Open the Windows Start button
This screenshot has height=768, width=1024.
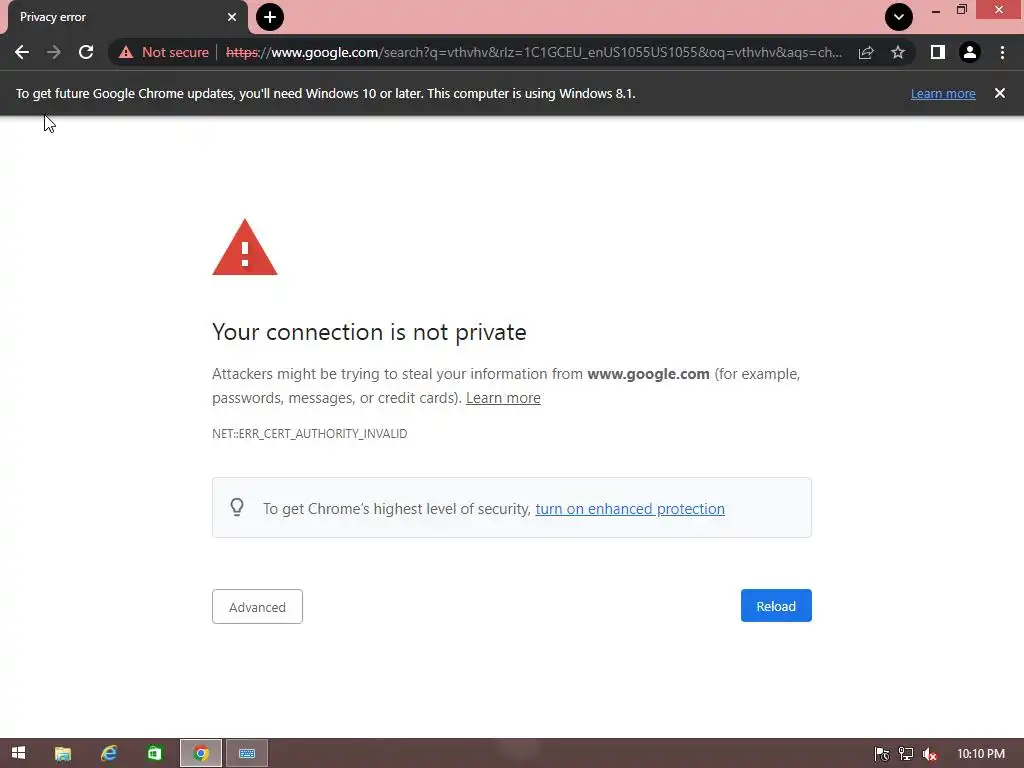18,753
